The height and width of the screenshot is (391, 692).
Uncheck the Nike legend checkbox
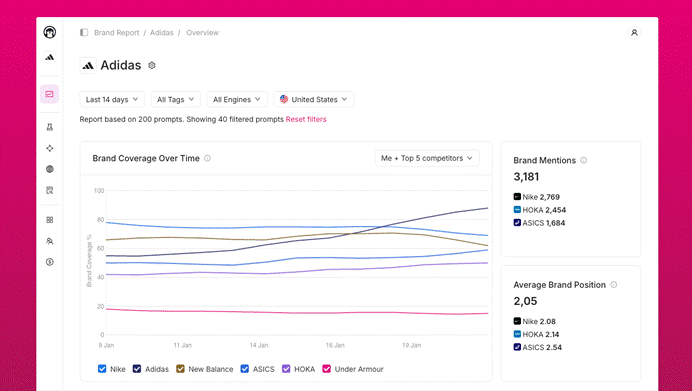coord(102,368)
